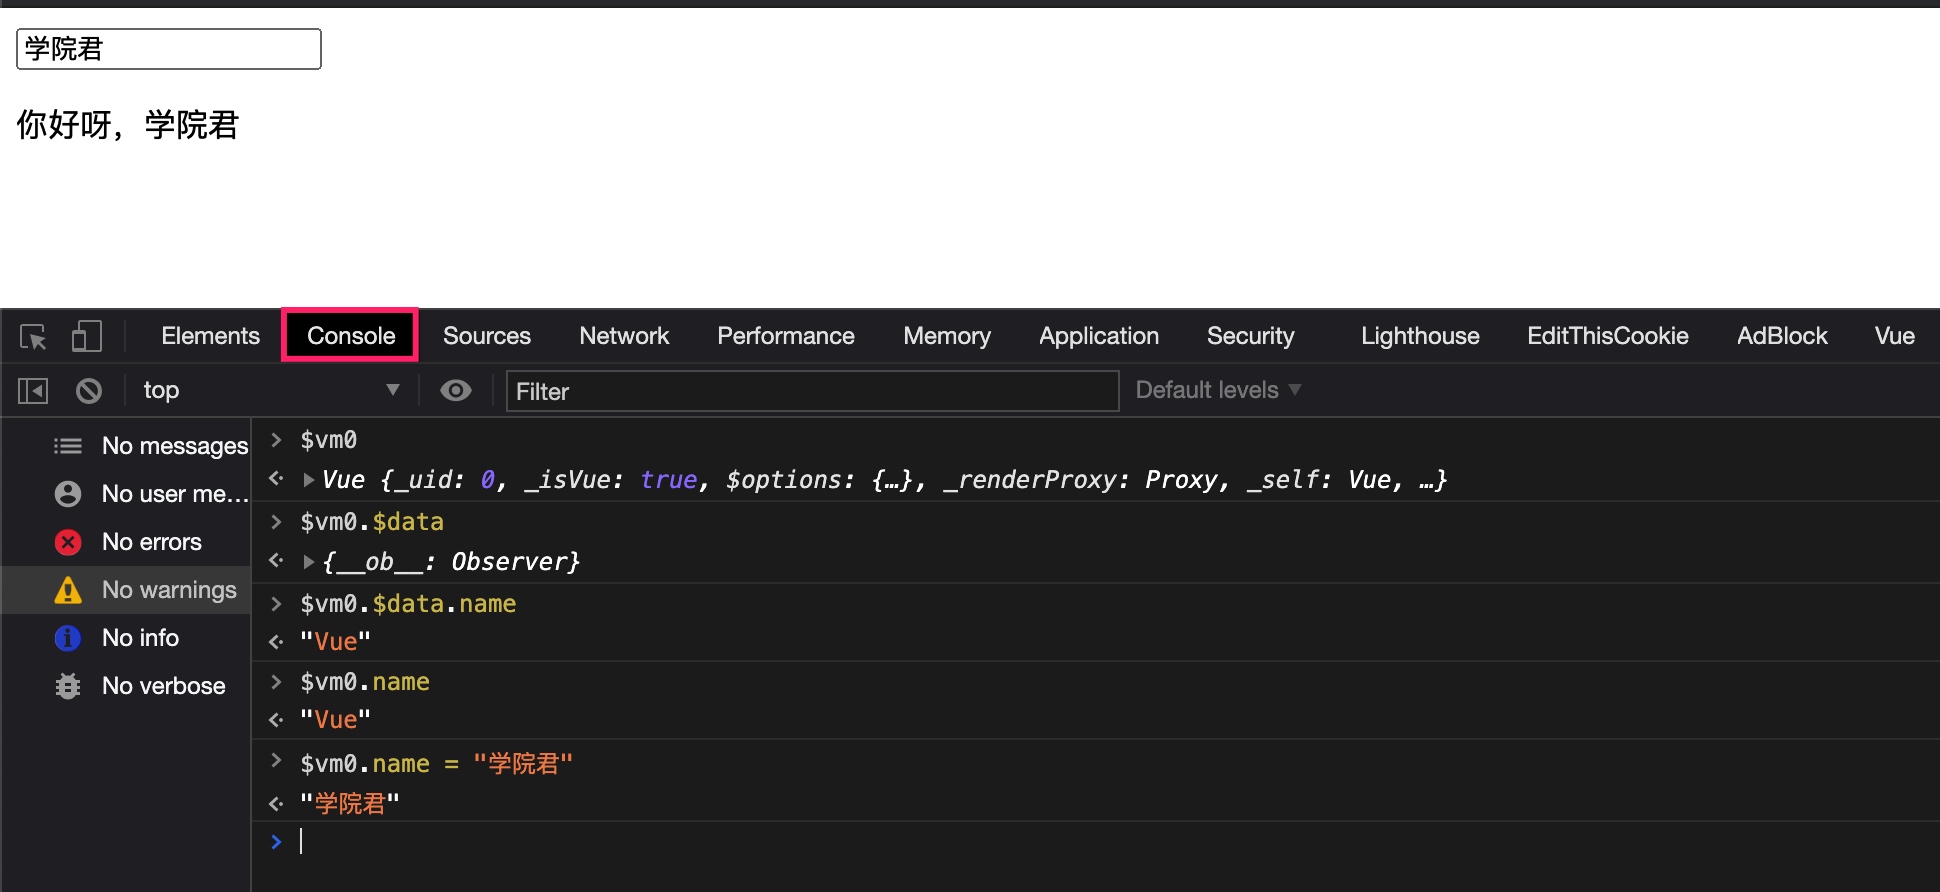The height and width of the screenshot is (892, 1940).
Task: Switch to the EditThisCookie tab
Action: (x=1608, y=336)
